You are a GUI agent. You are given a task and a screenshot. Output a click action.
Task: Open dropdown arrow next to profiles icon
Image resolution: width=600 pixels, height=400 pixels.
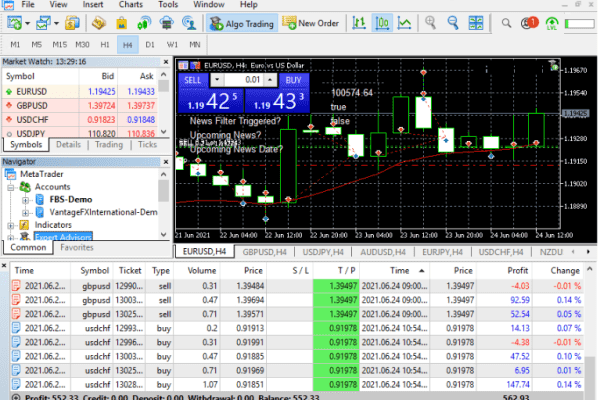57,23
